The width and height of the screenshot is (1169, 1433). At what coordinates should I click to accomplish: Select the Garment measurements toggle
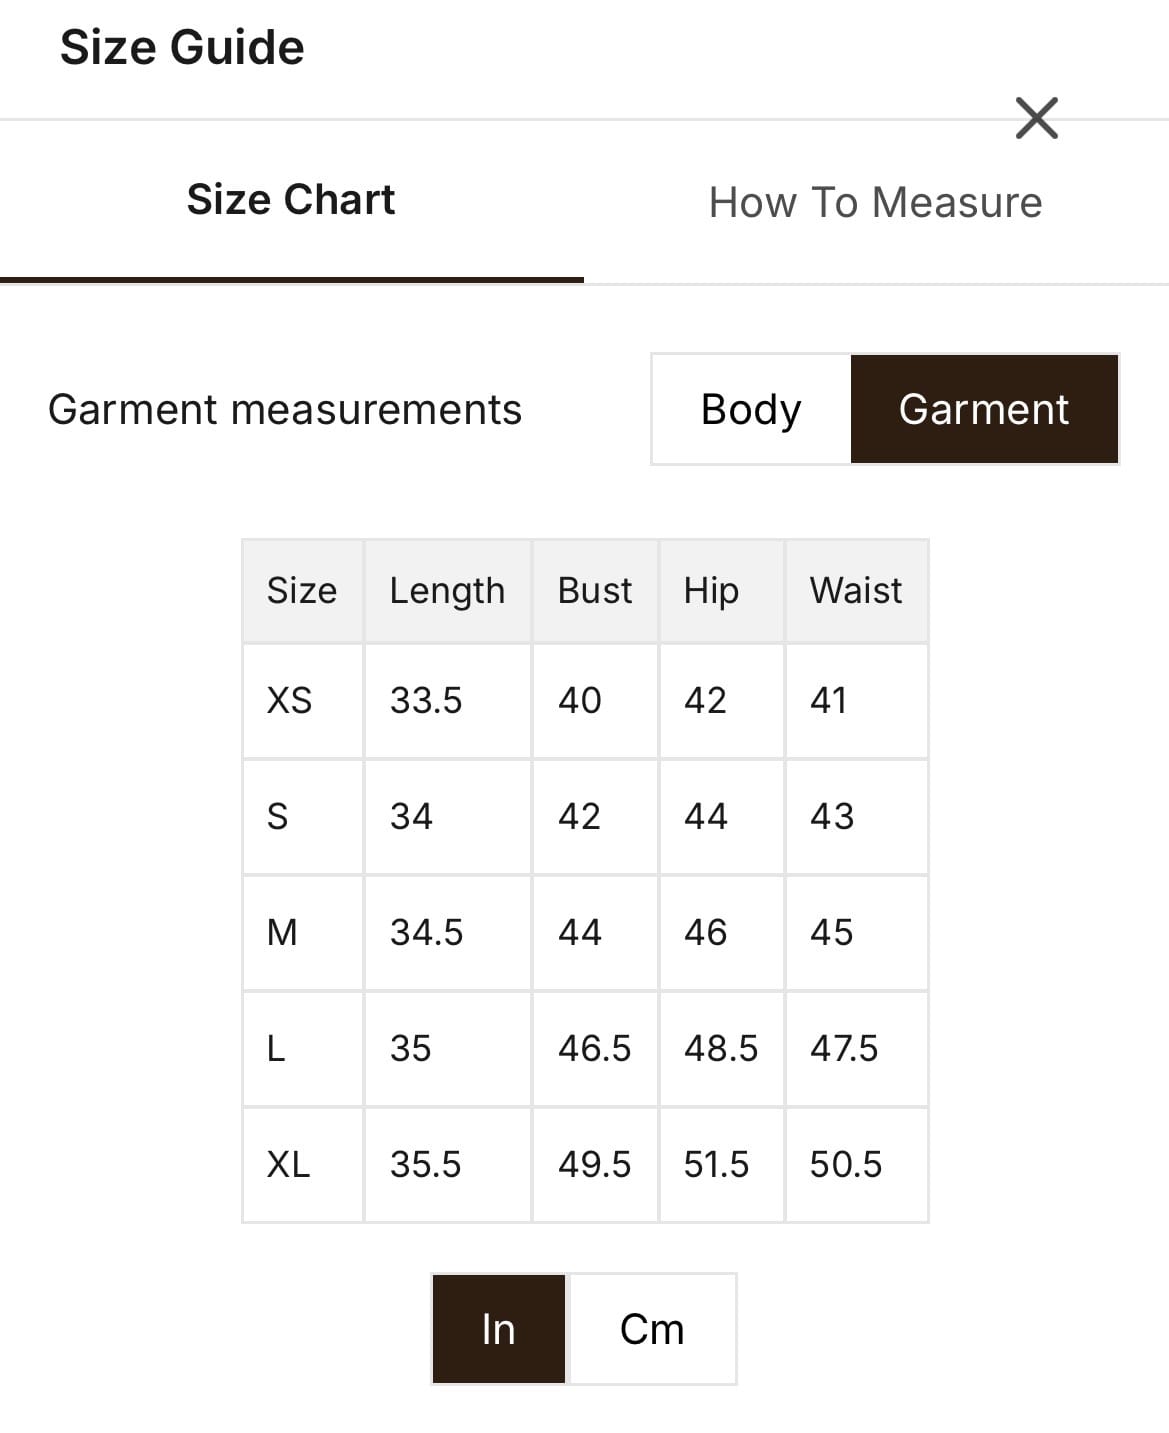click(x=984, y=409)
